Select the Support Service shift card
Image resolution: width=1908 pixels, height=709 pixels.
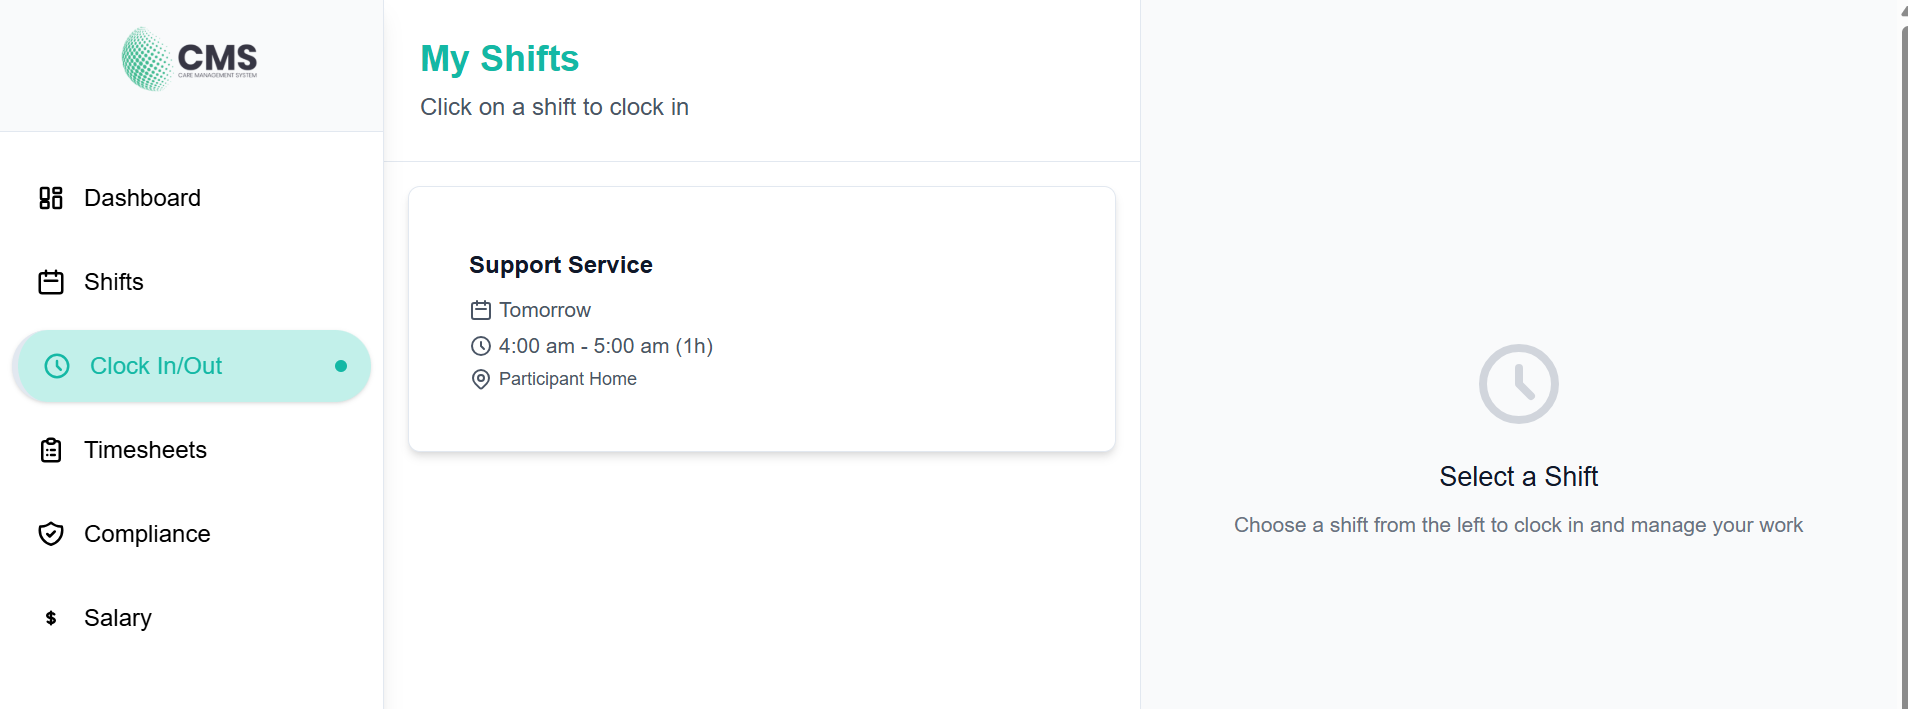[x=760, y=318]
